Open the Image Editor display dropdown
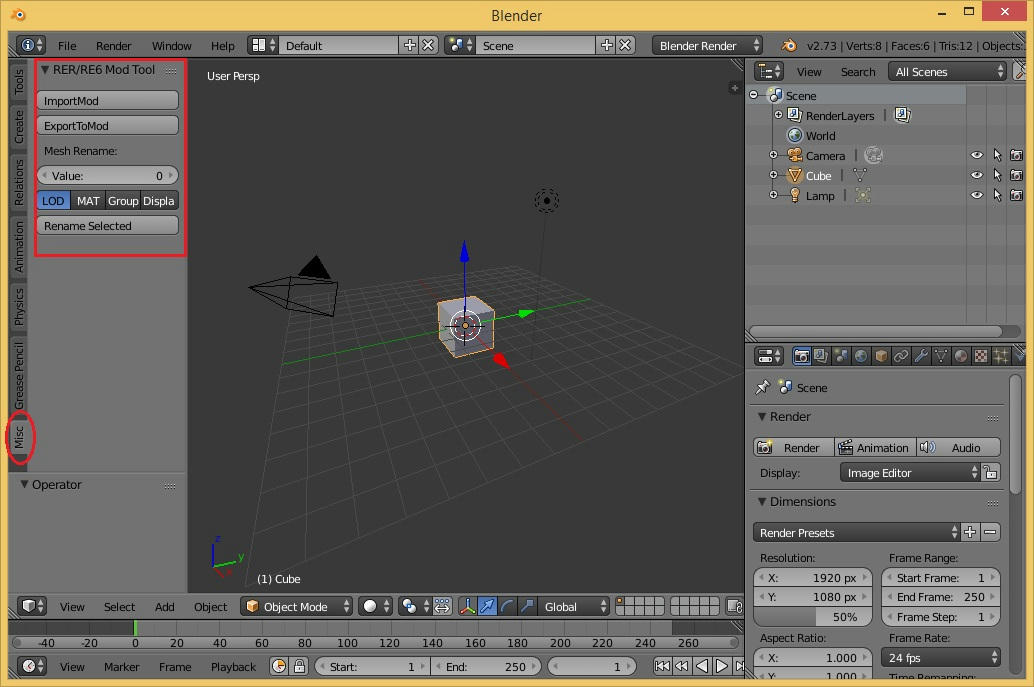This screenshot has height=687, width=1034. point(910,472)
